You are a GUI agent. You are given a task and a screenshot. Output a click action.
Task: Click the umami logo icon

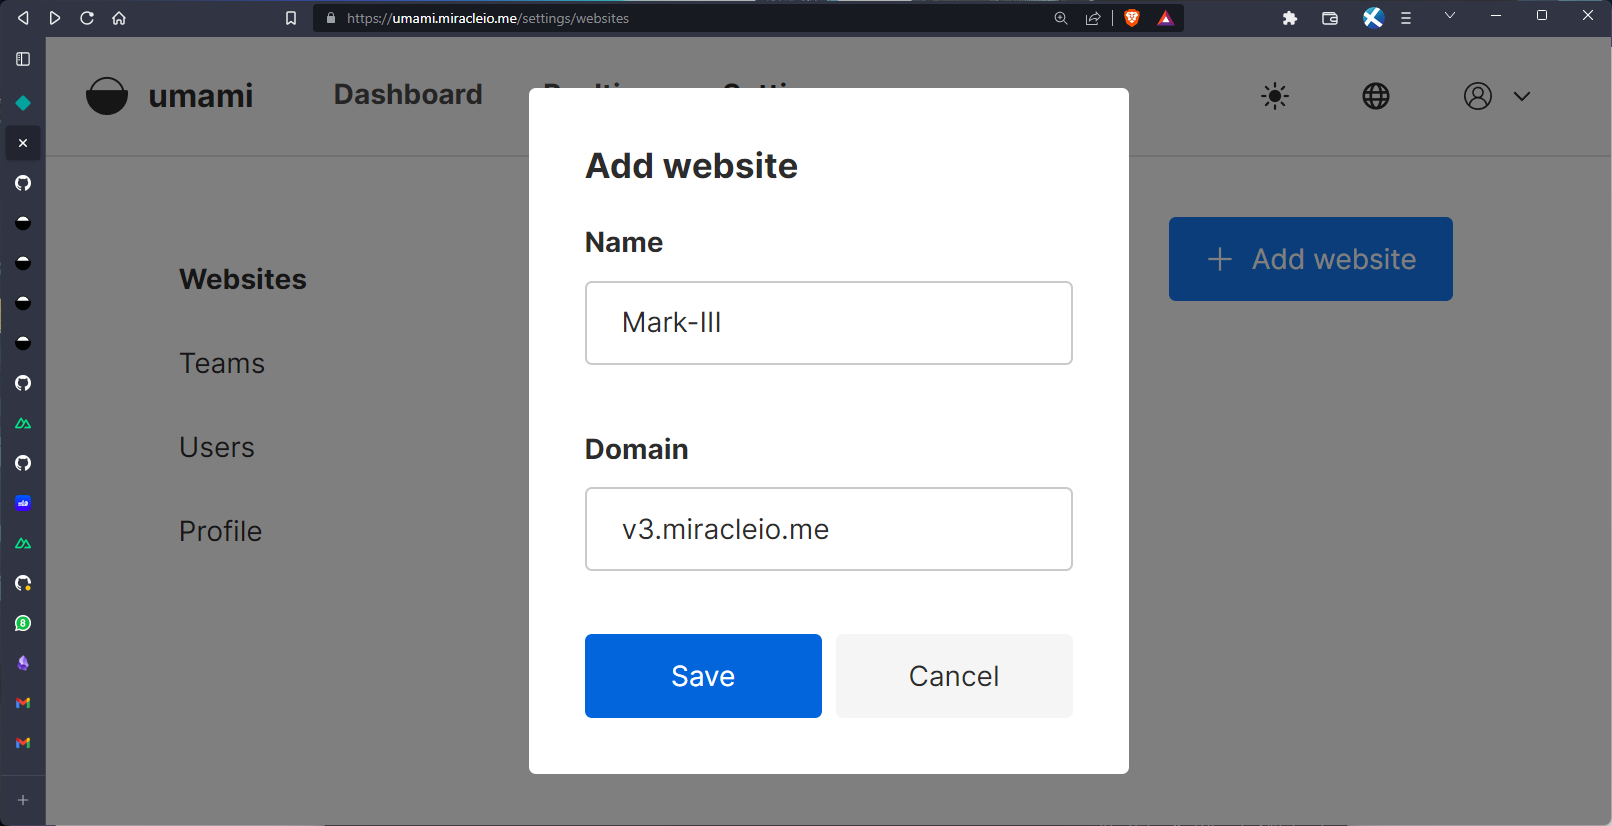tap(107, 96)
